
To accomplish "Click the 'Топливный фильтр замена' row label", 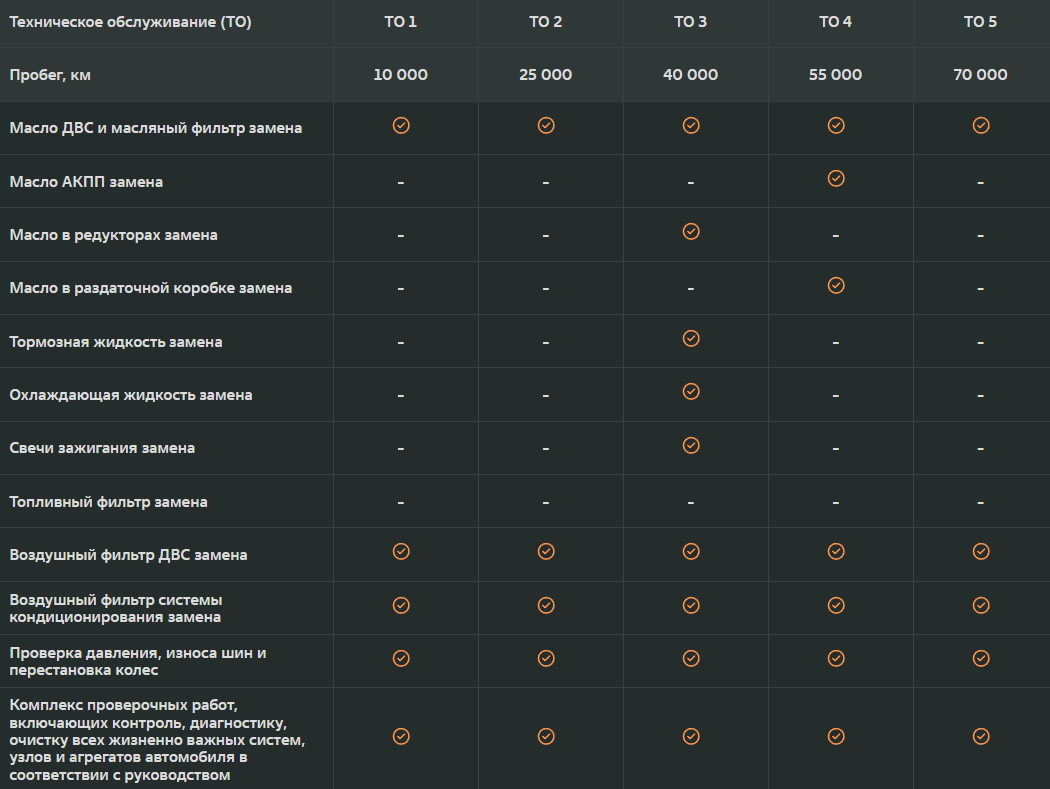I will [x=108, y=502].
